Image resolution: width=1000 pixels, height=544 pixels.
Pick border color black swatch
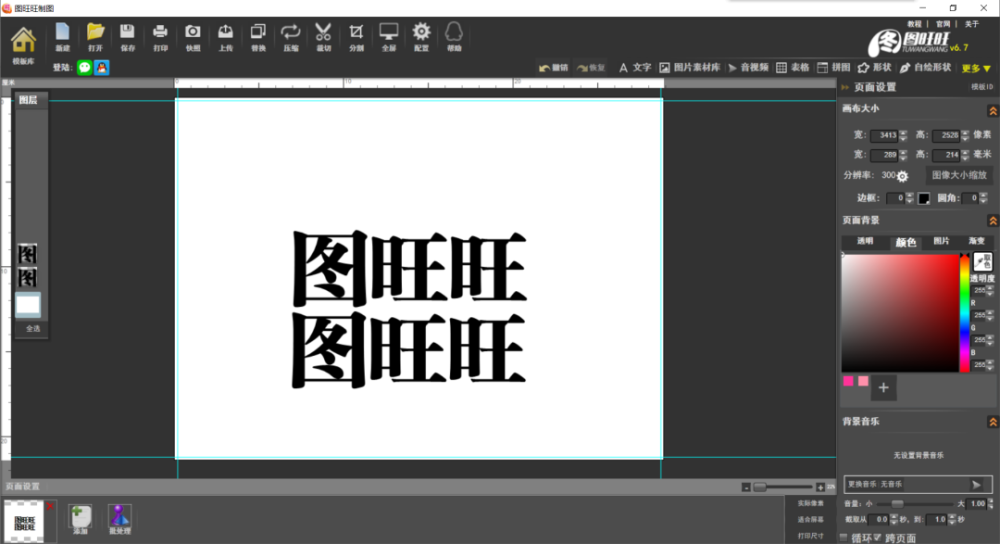click(923, 198)
